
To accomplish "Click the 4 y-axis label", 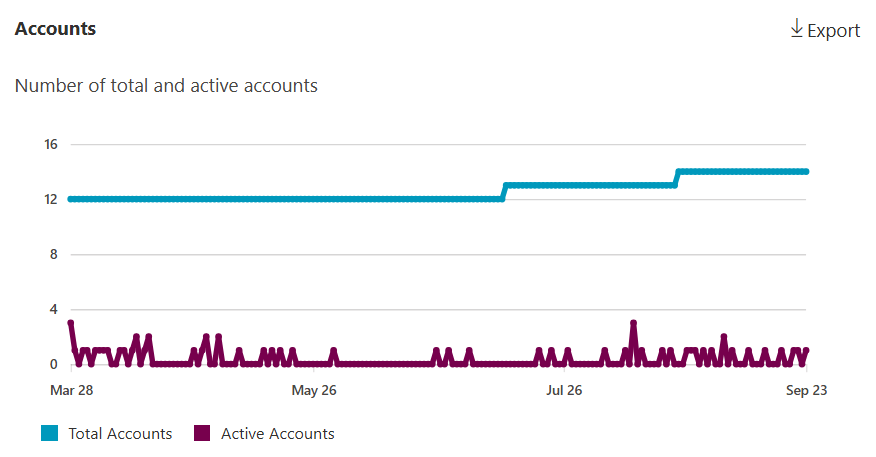I will [54, 309].
